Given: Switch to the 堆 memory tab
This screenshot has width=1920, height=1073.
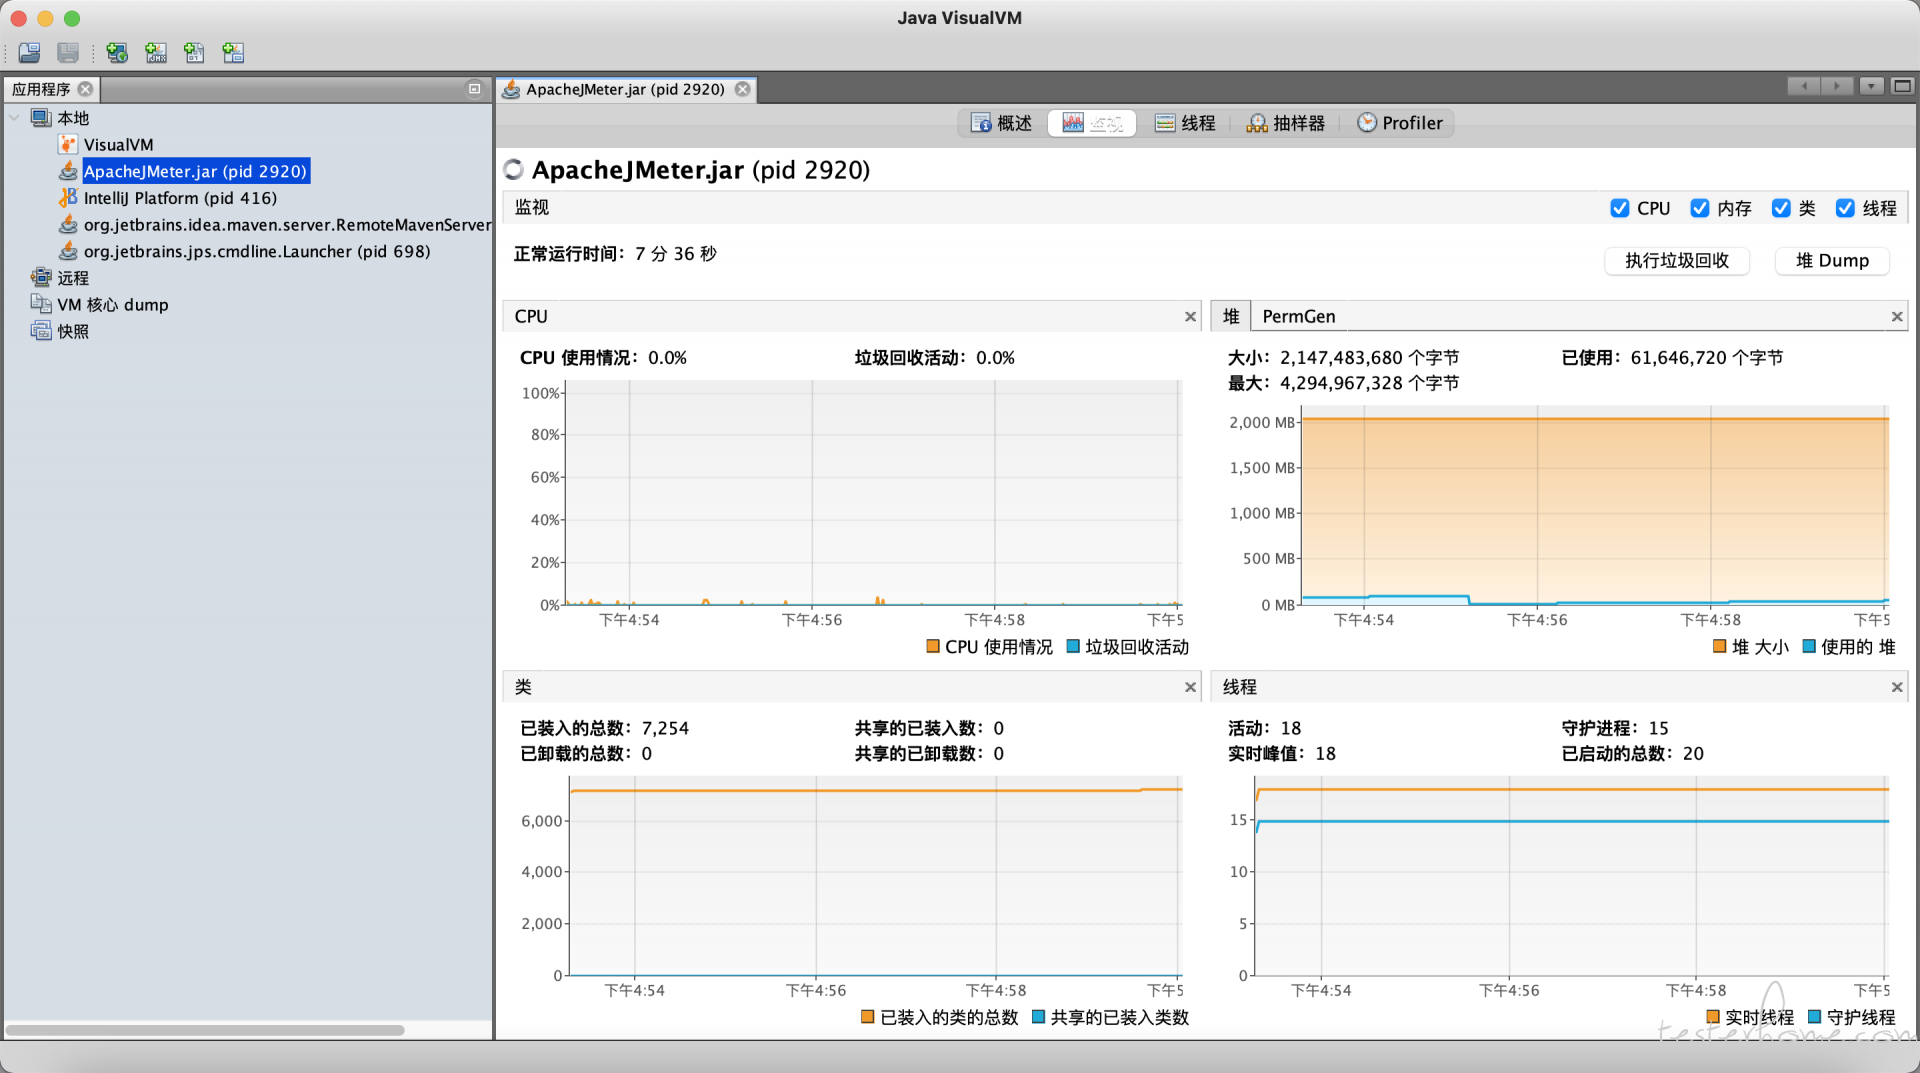Looking at the screenshot, I should pos(1231,316).
